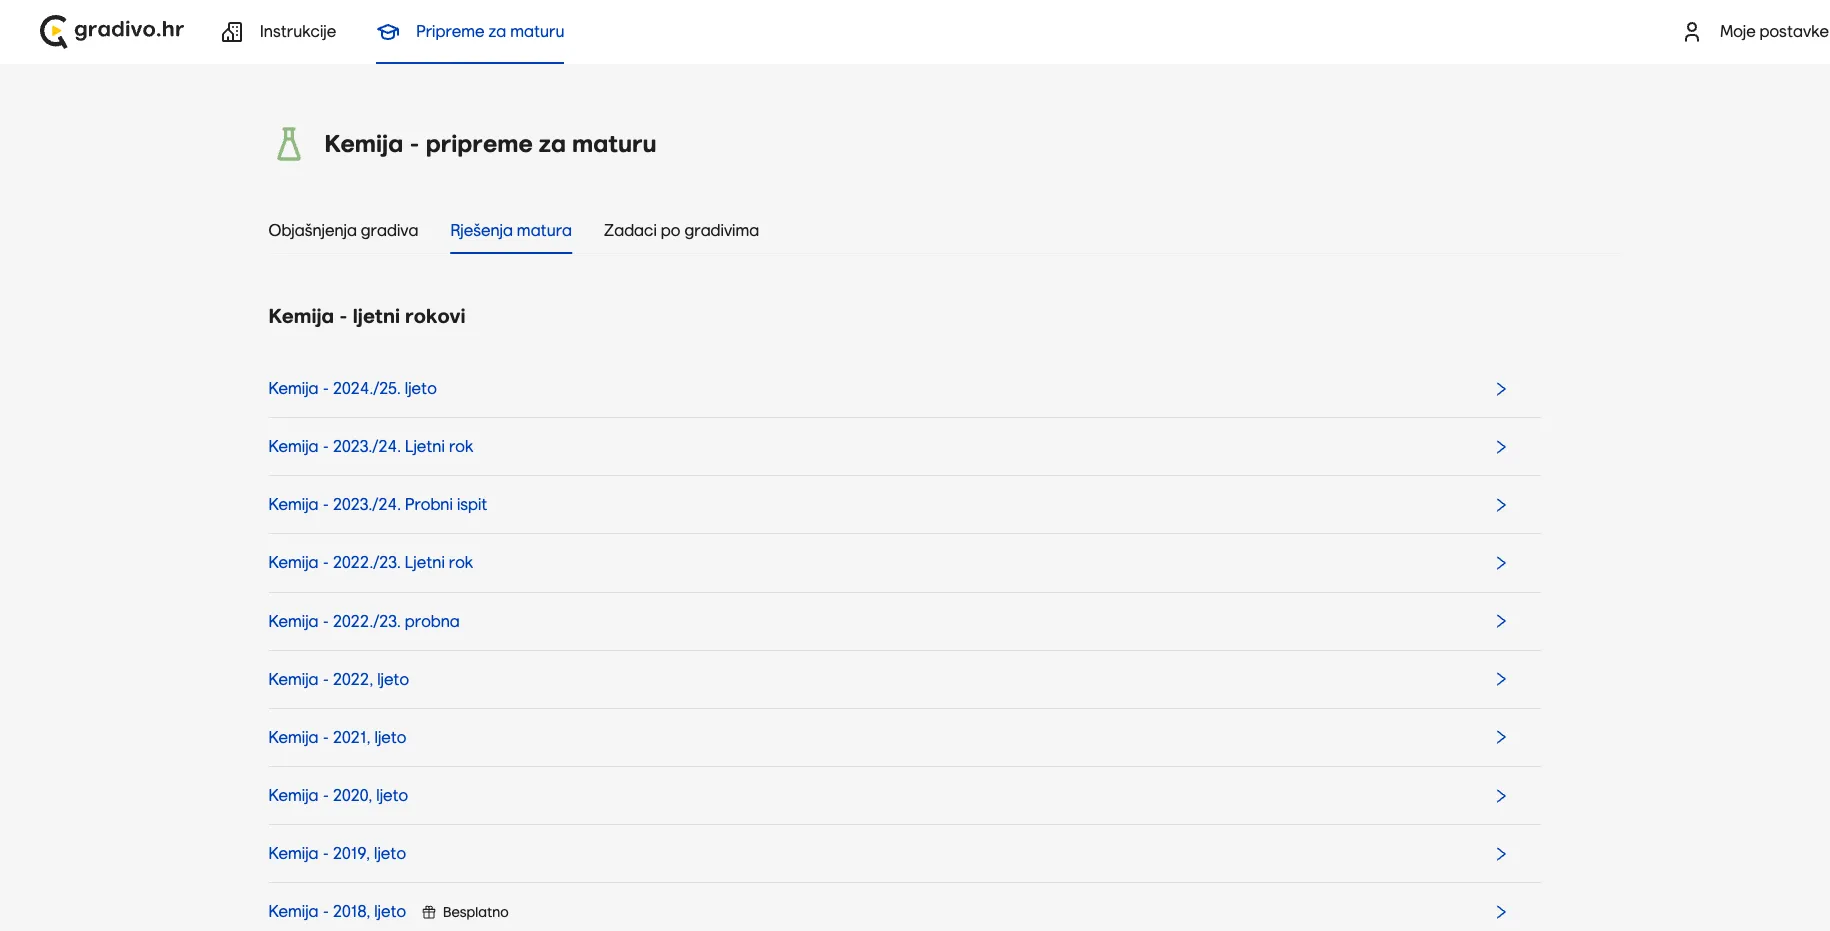The height and width of the screenshot is (931, 1830).
Task: Open Kemija - 2023./24. Probni ispit
Action: point(377,504)
